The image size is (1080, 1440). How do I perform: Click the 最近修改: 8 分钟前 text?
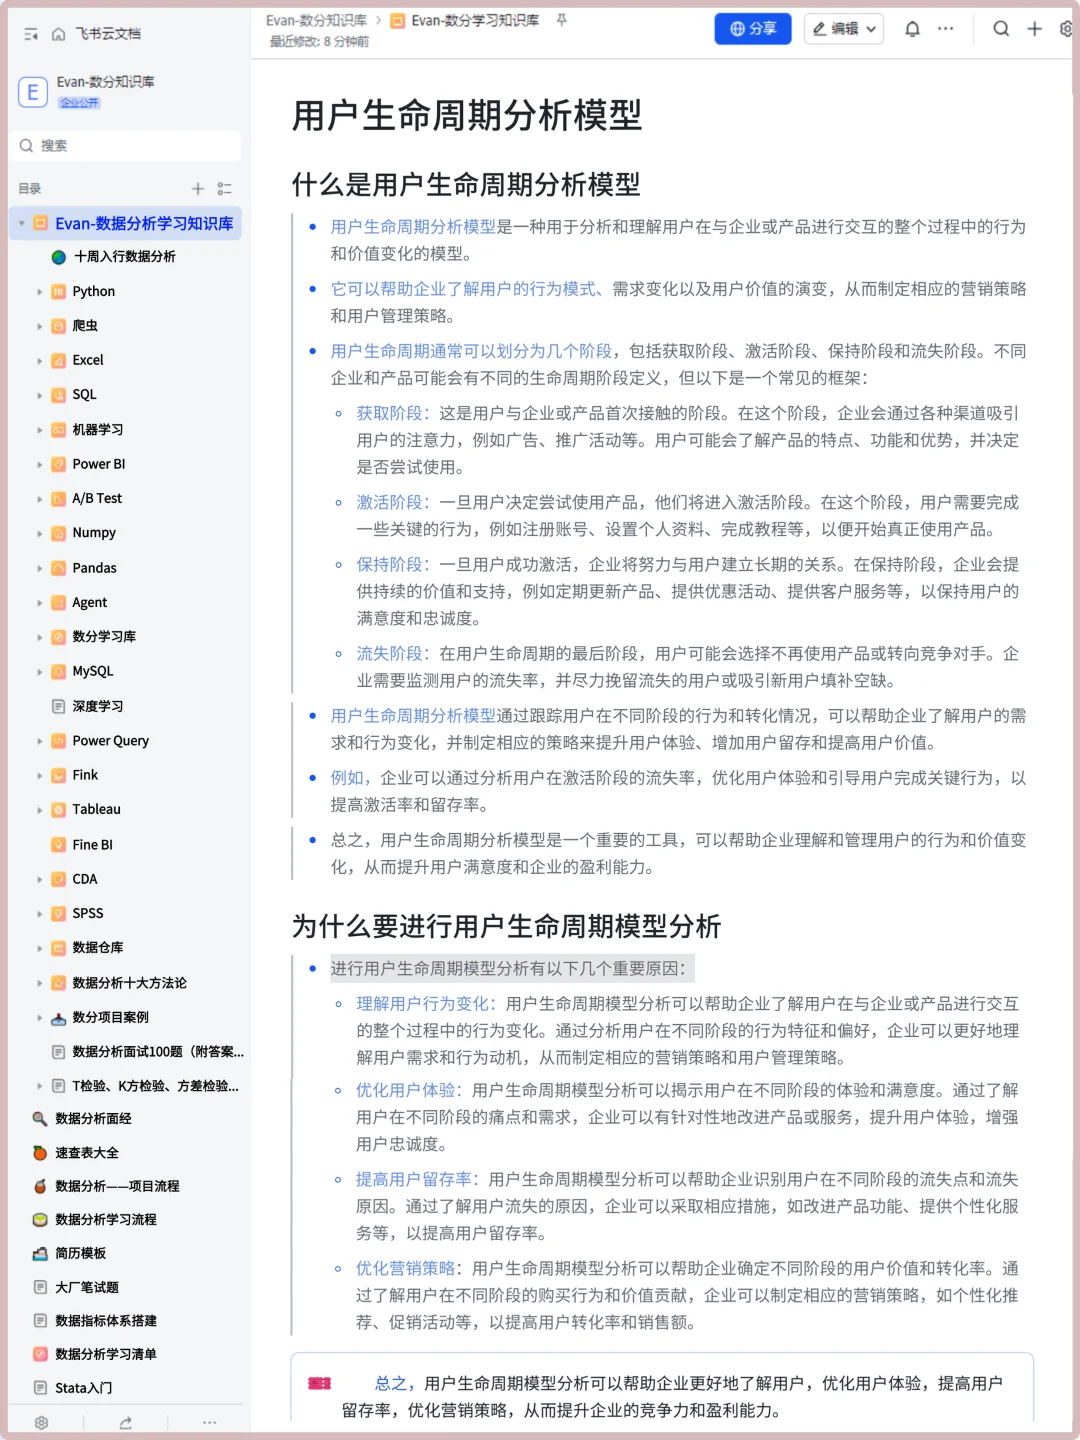[x=319, y=42]
